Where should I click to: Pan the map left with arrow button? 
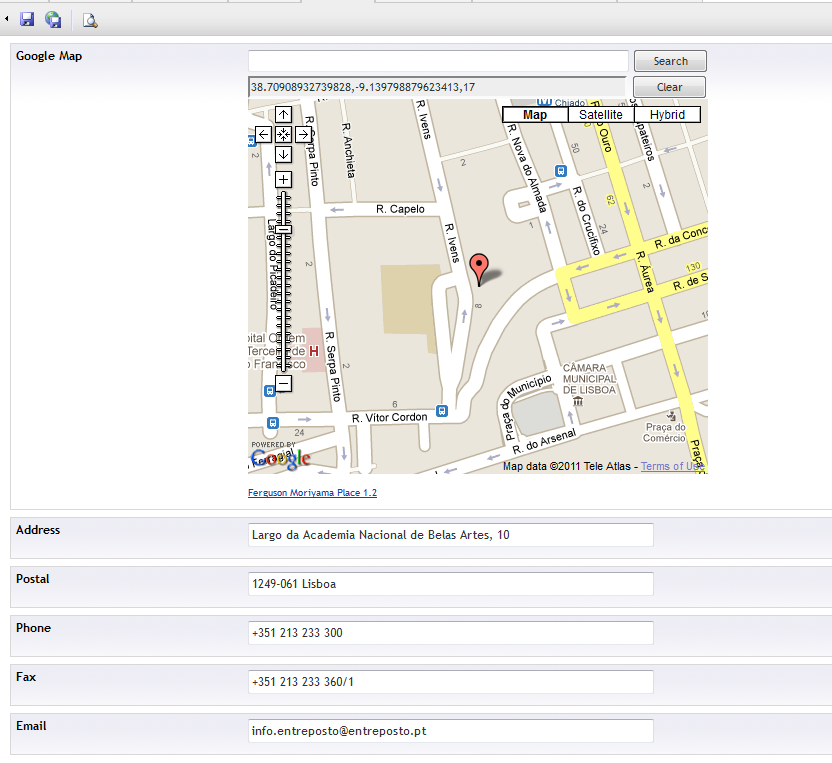(264, 134)
